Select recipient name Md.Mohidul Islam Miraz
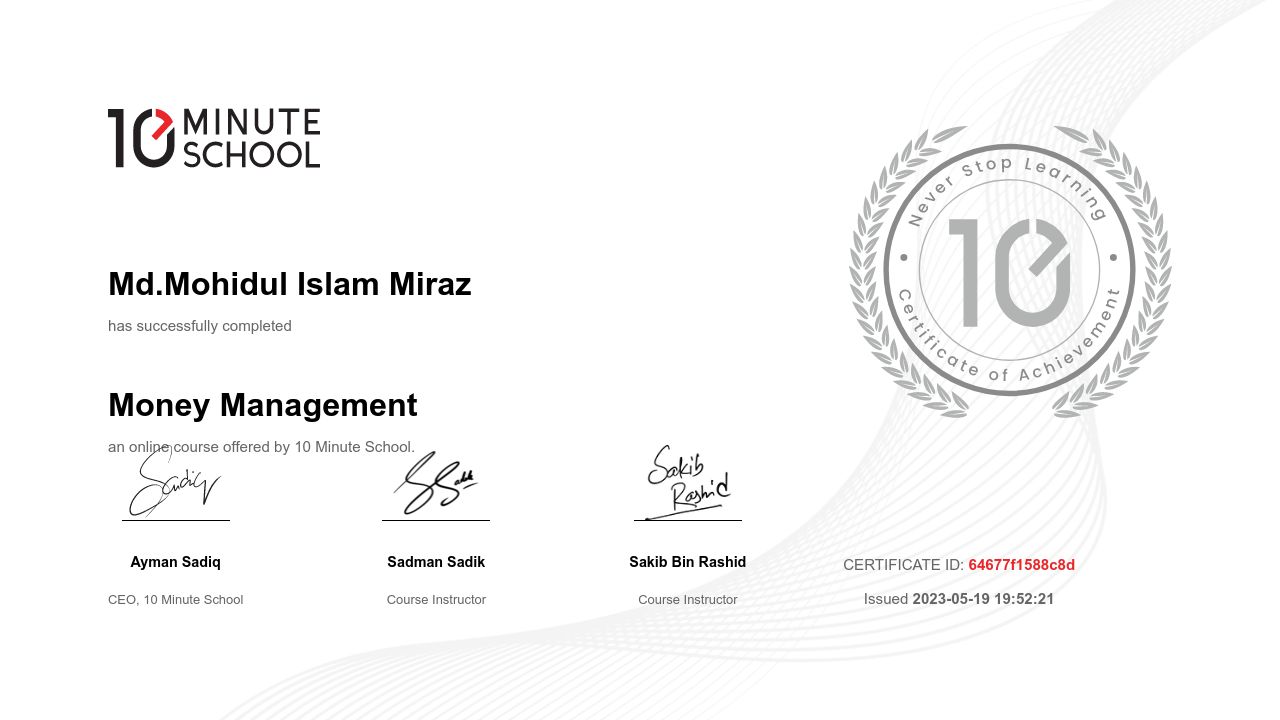Screen dimensions: 1280x720 (290, 284)
